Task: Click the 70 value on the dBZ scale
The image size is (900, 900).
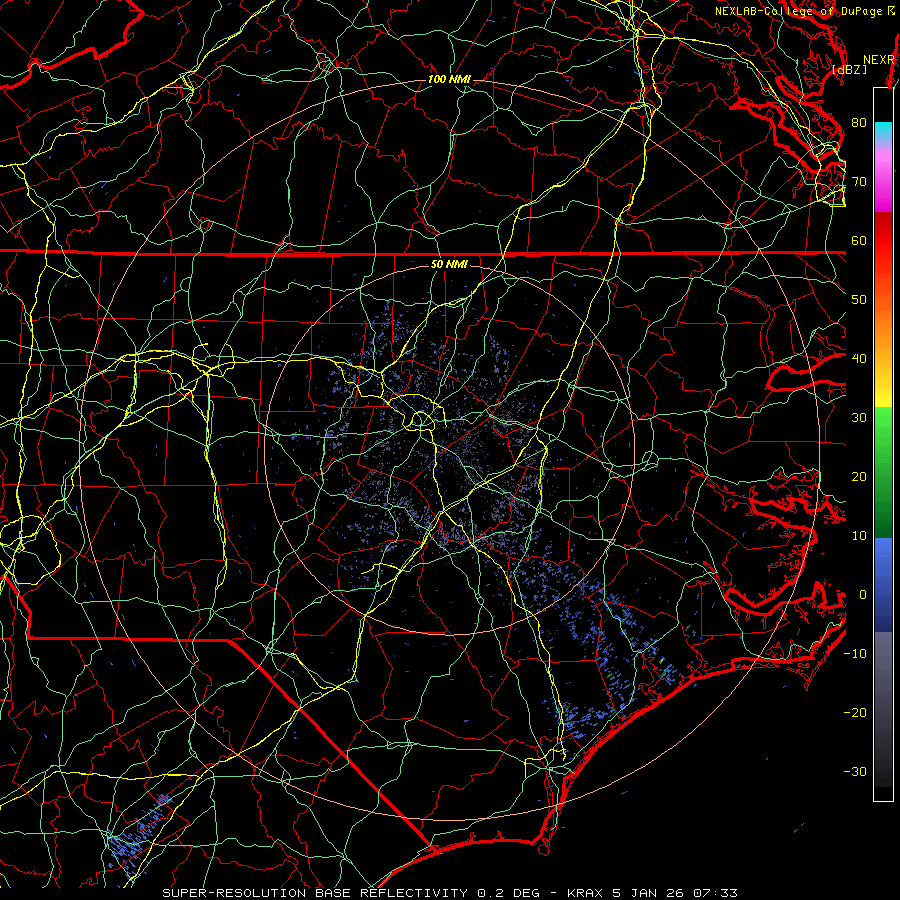Action: pos(859,182)
